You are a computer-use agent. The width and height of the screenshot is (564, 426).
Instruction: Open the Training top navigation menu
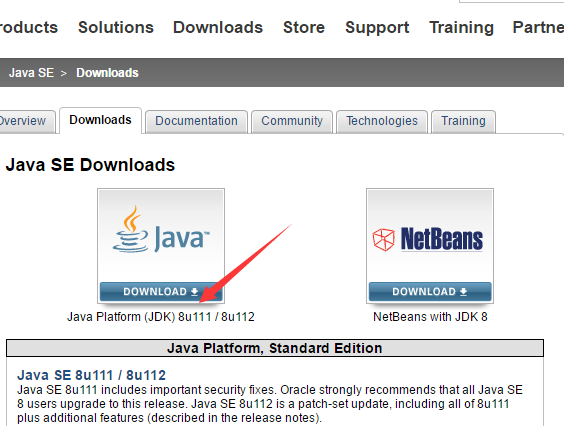[x=461, y=27]
